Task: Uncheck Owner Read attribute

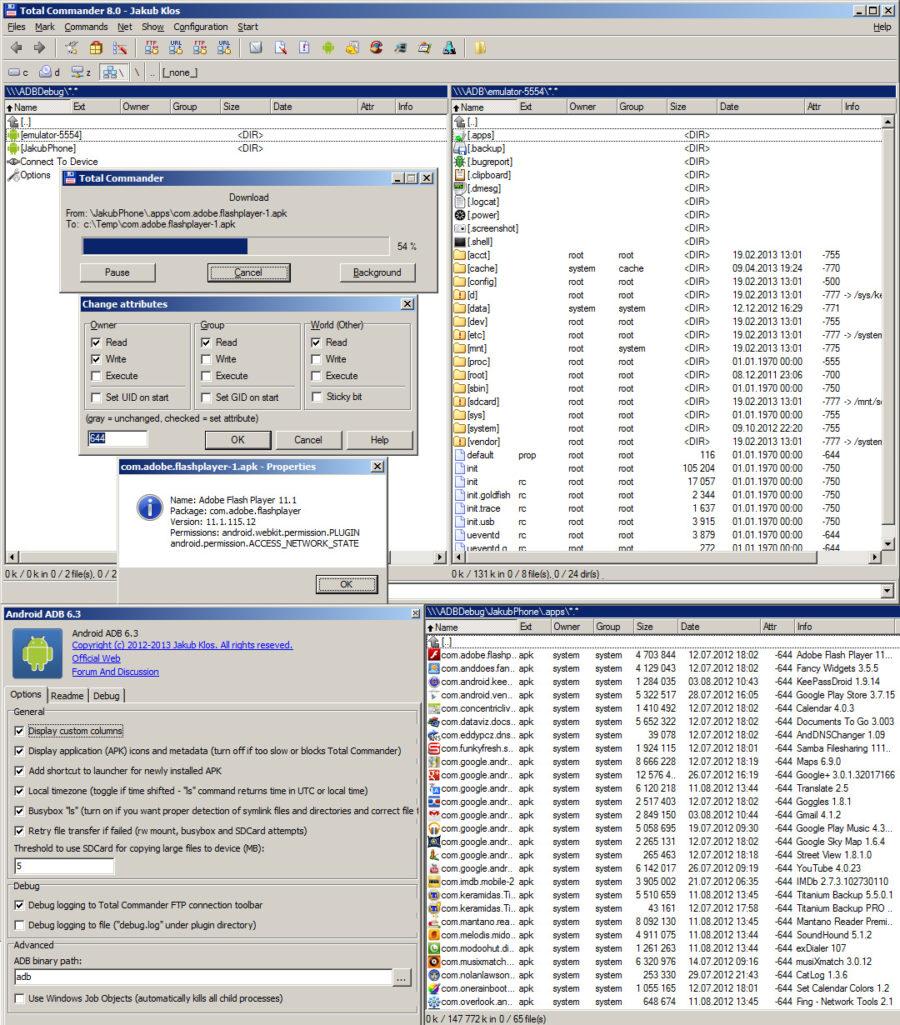Action: click(96, 342)
